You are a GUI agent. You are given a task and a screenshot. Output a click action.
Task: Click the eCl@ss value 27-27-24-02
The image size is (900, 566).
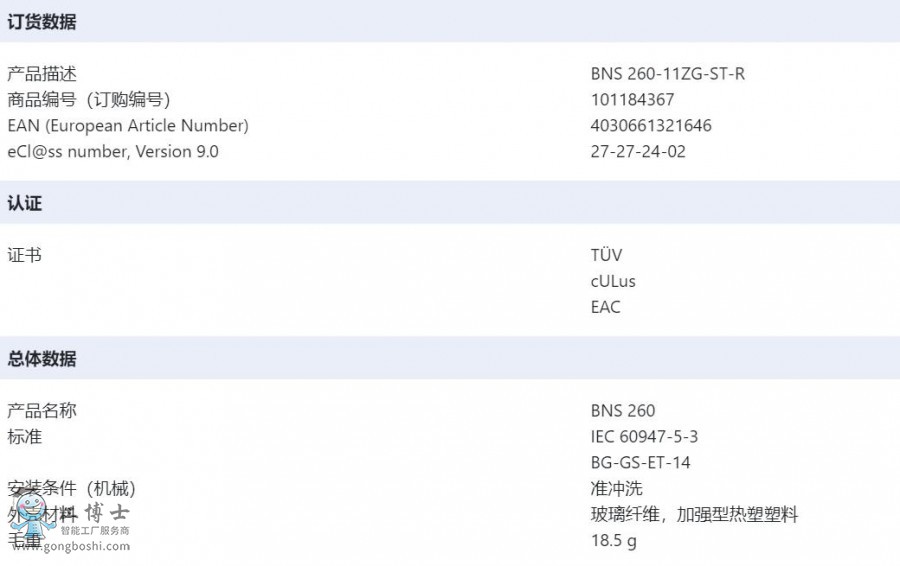click(x=638, y=151)
